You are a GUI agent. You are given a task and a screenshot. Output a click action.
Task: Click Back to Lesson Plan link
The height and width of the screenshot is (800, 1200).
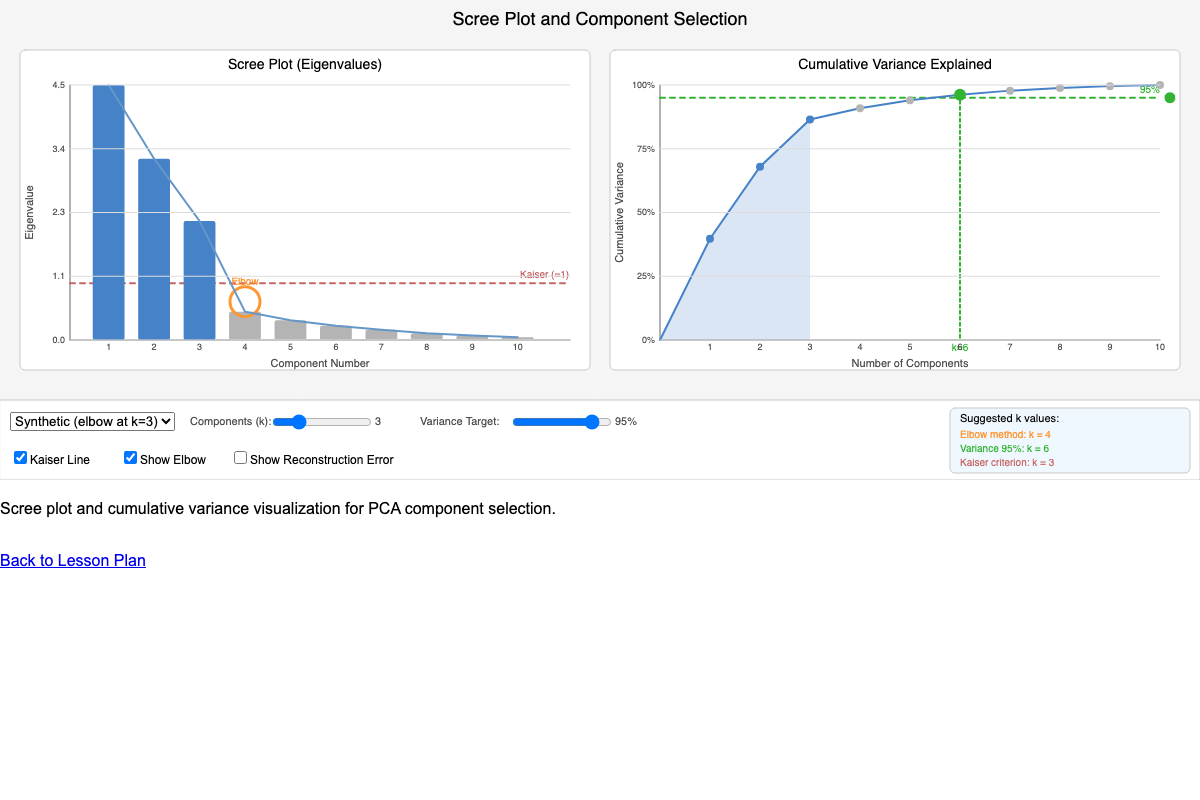coord(73,560)
